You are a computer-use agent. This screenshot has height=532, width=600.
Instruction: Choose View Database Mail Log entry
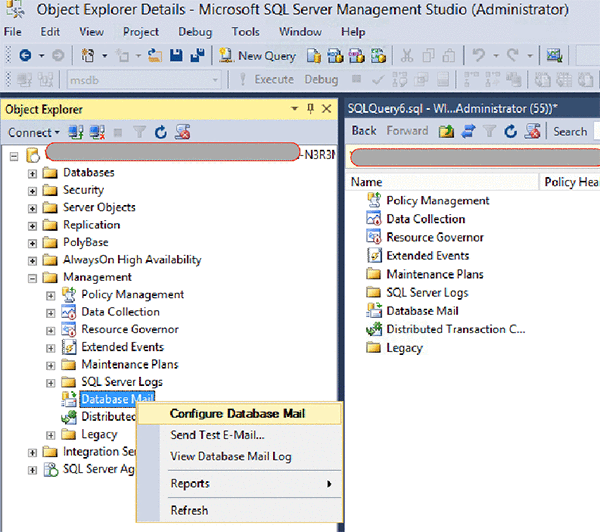tap(231, 457)
